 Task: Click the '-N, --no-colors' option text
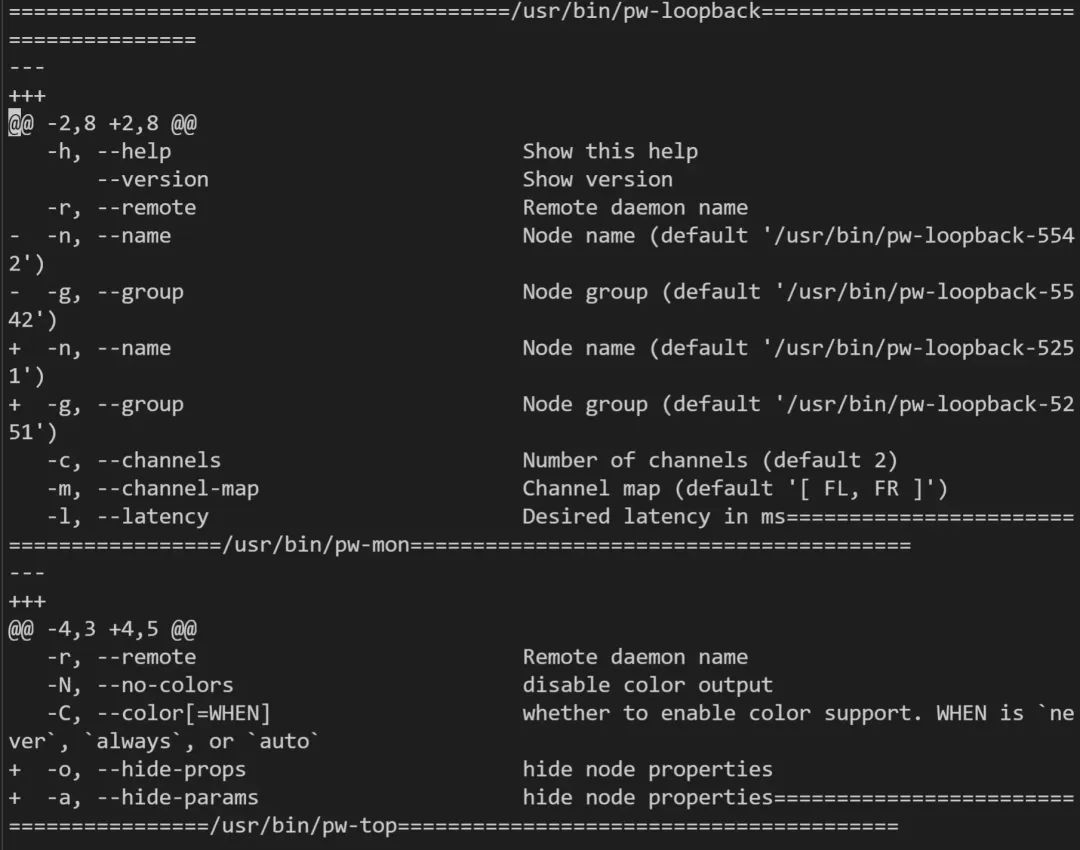(140, 686)
